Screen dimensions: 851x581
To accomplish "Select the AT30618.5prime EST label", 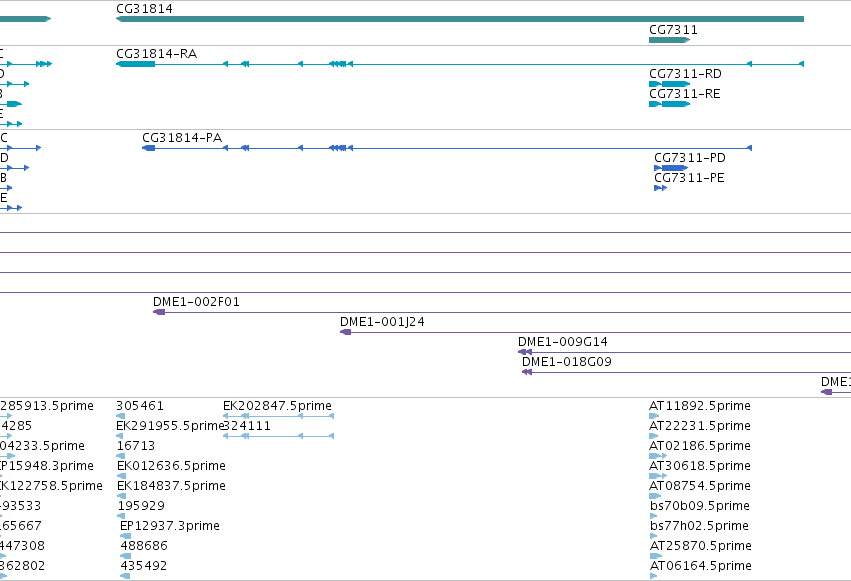I will (x=700, y=466).
